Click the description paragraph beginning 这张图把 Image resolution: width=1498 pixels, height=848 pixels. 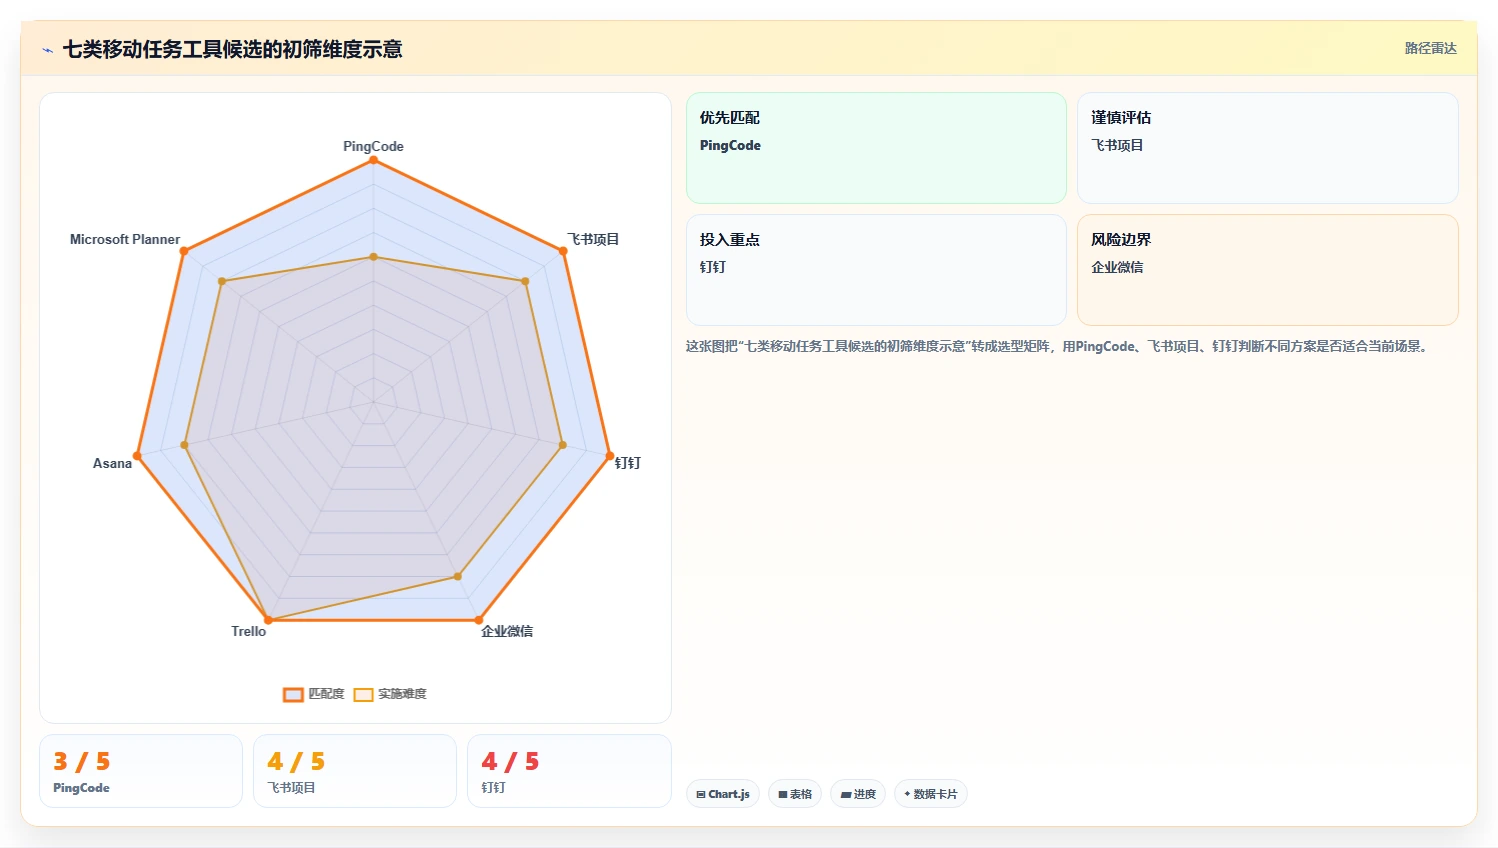tap(1058, 346)
